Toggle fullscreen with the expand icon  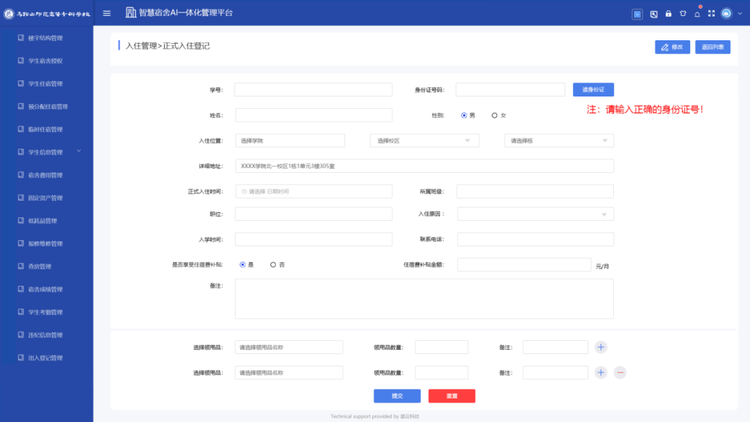[711, 14]
